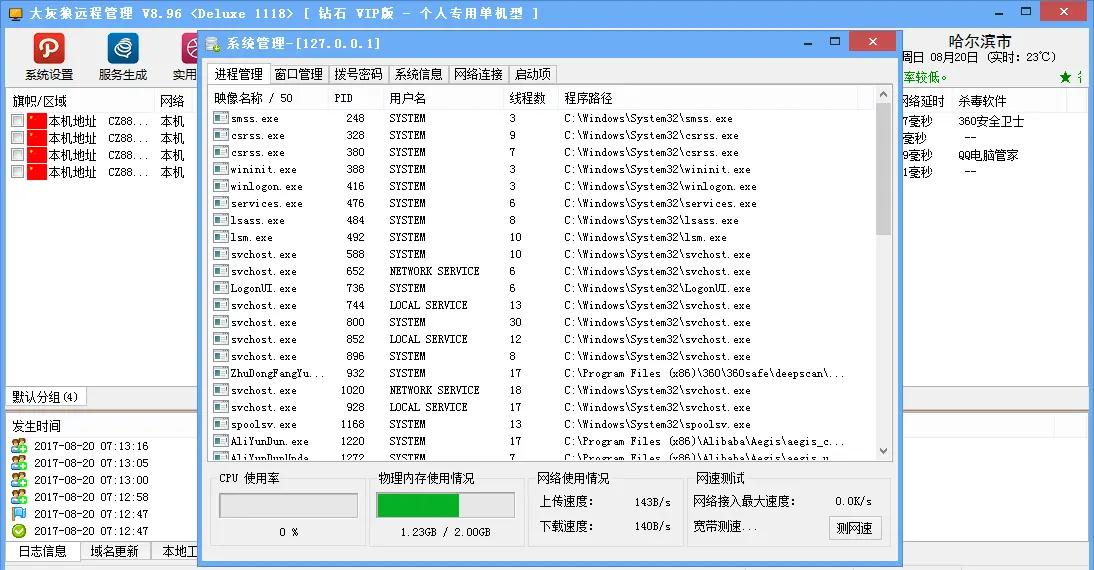Click log icon for 07:12:58 entry
This screenshot has width=1094, height=570.
(19, 497)
